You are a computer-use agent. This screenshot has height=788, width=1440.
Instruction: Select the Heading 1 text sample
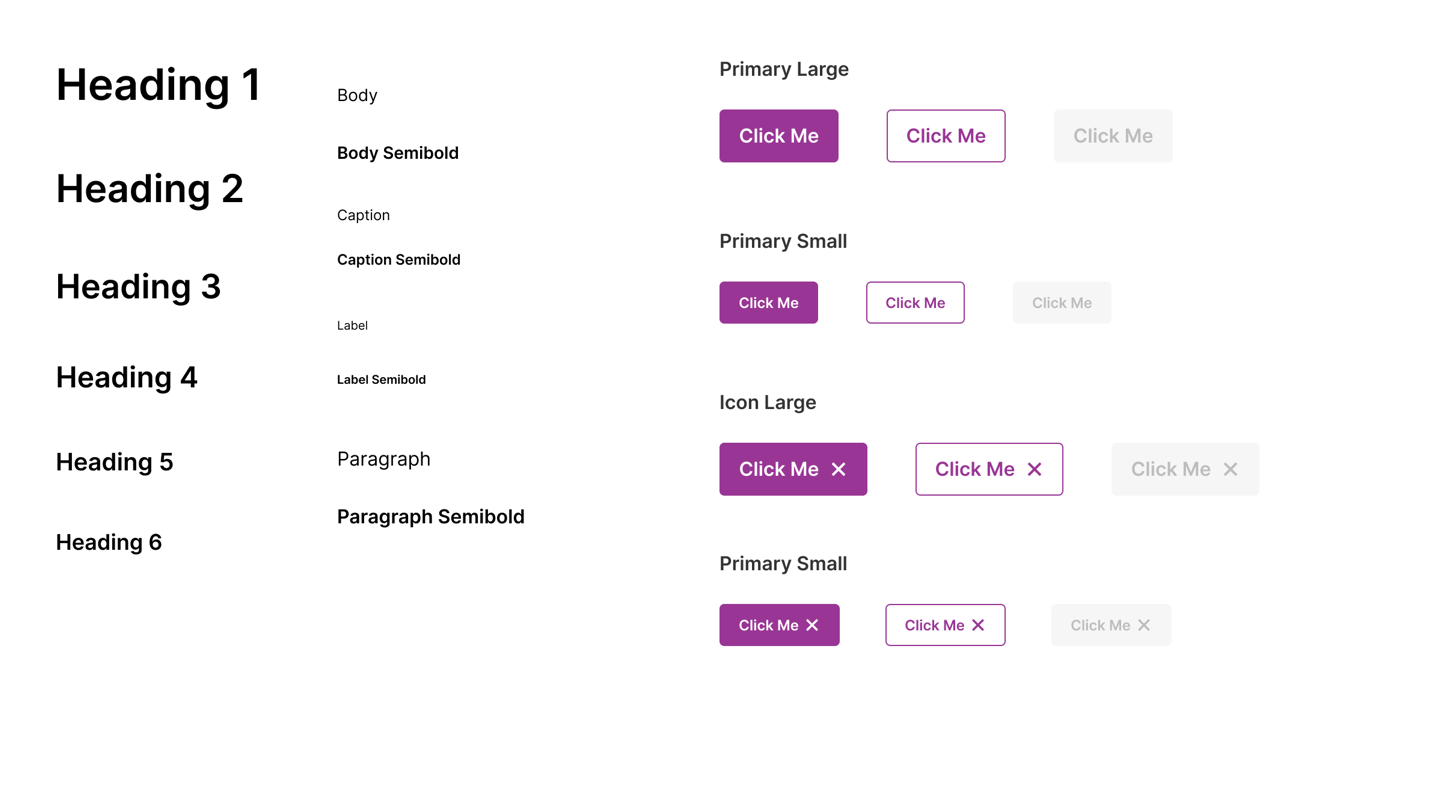(158, 85)
